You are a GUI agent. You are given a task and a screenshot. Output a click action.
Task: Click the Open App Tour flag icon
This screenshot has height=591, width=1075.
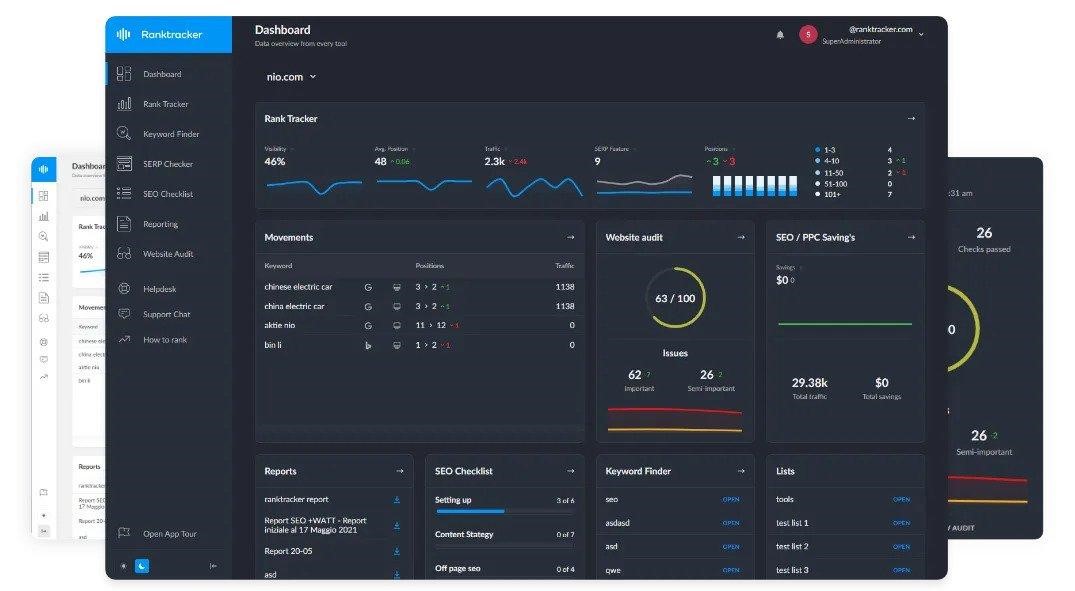[124, 533]
